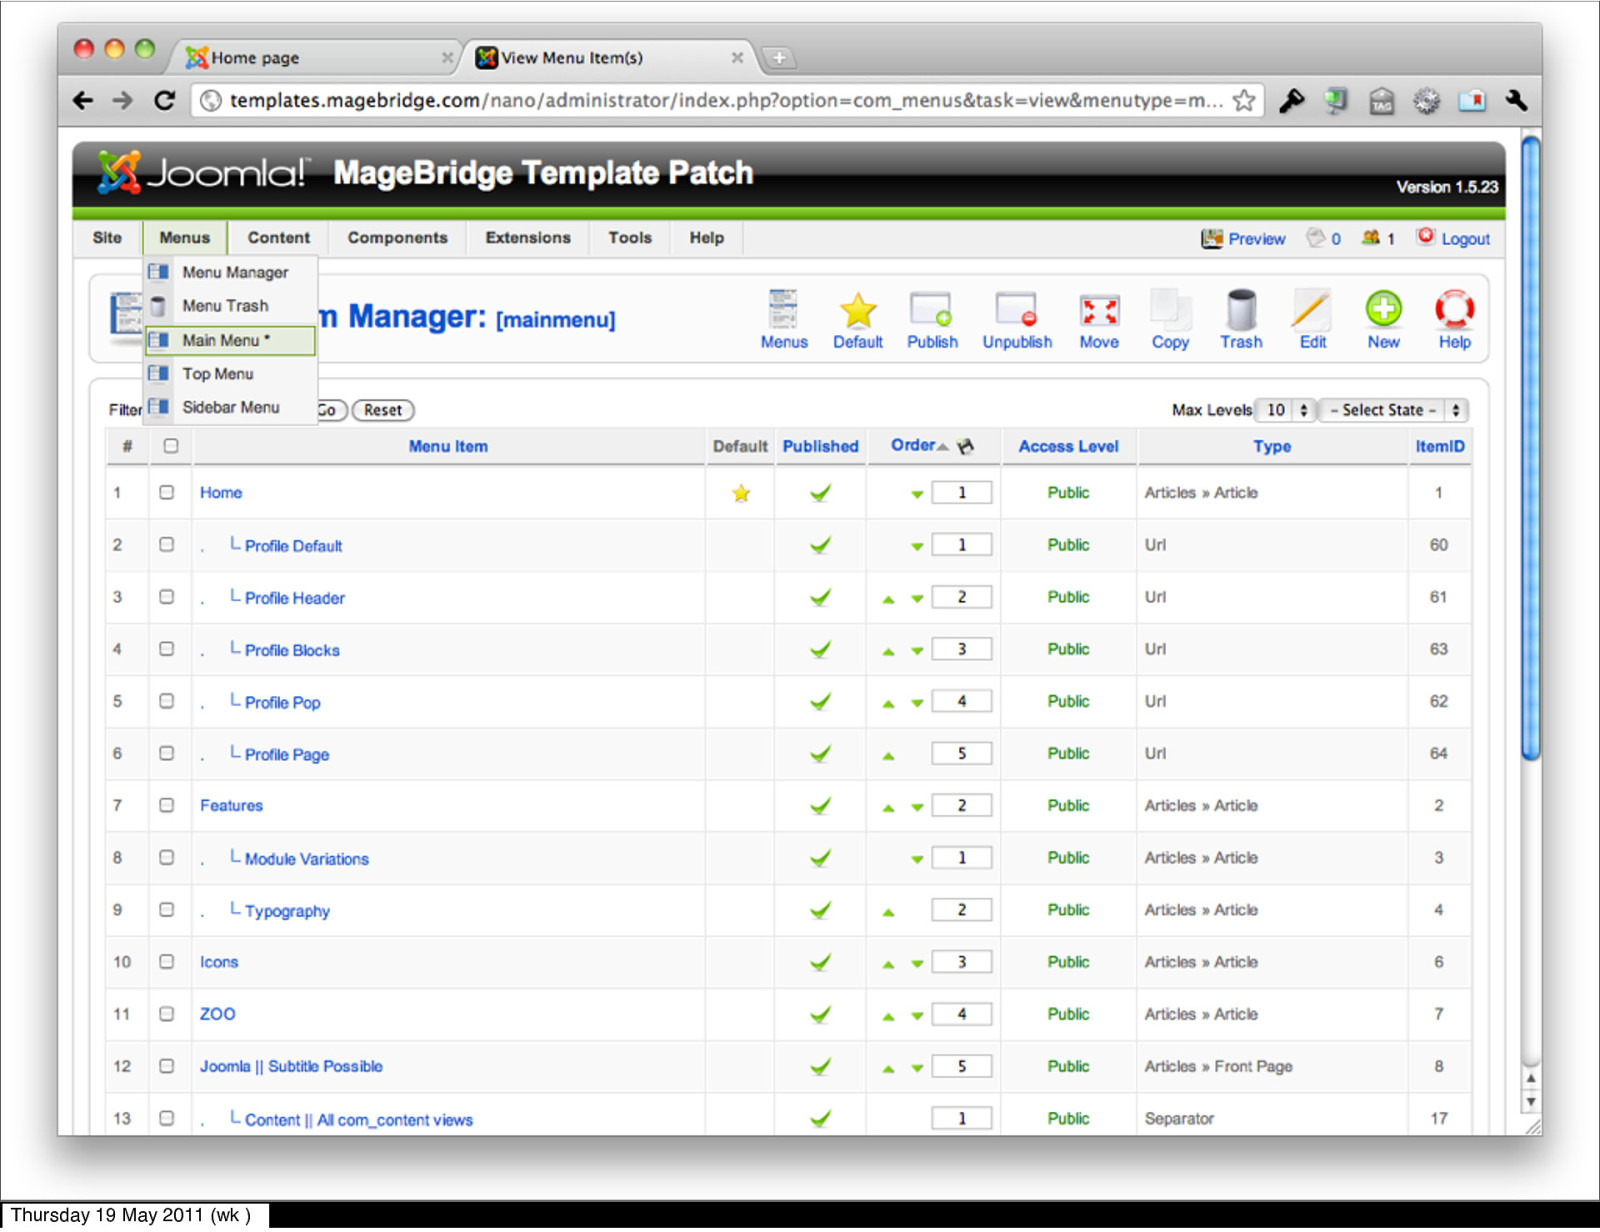Open the Menus top menu
This screenshot has height=1232, width=1600.
(x=185, y=238)
